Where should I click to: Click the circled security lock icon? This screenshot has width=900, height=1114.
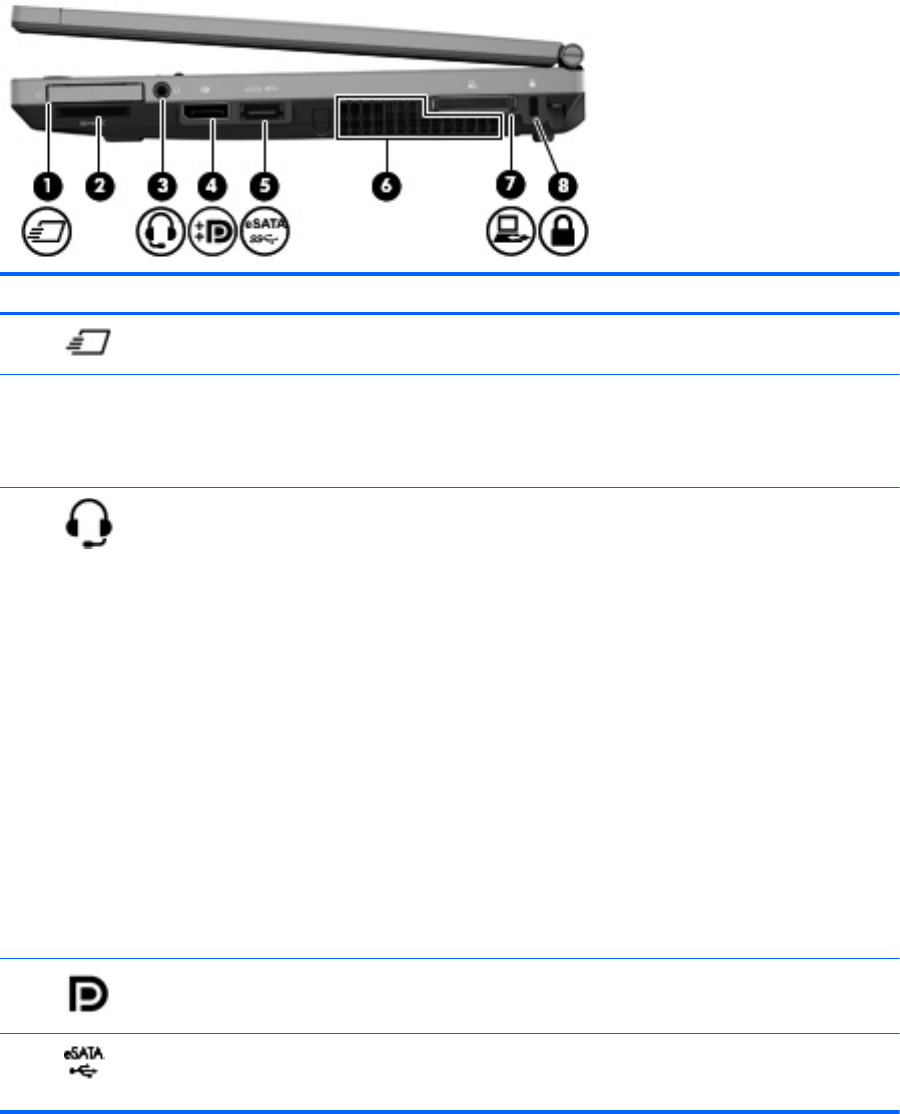click(563, 231)
